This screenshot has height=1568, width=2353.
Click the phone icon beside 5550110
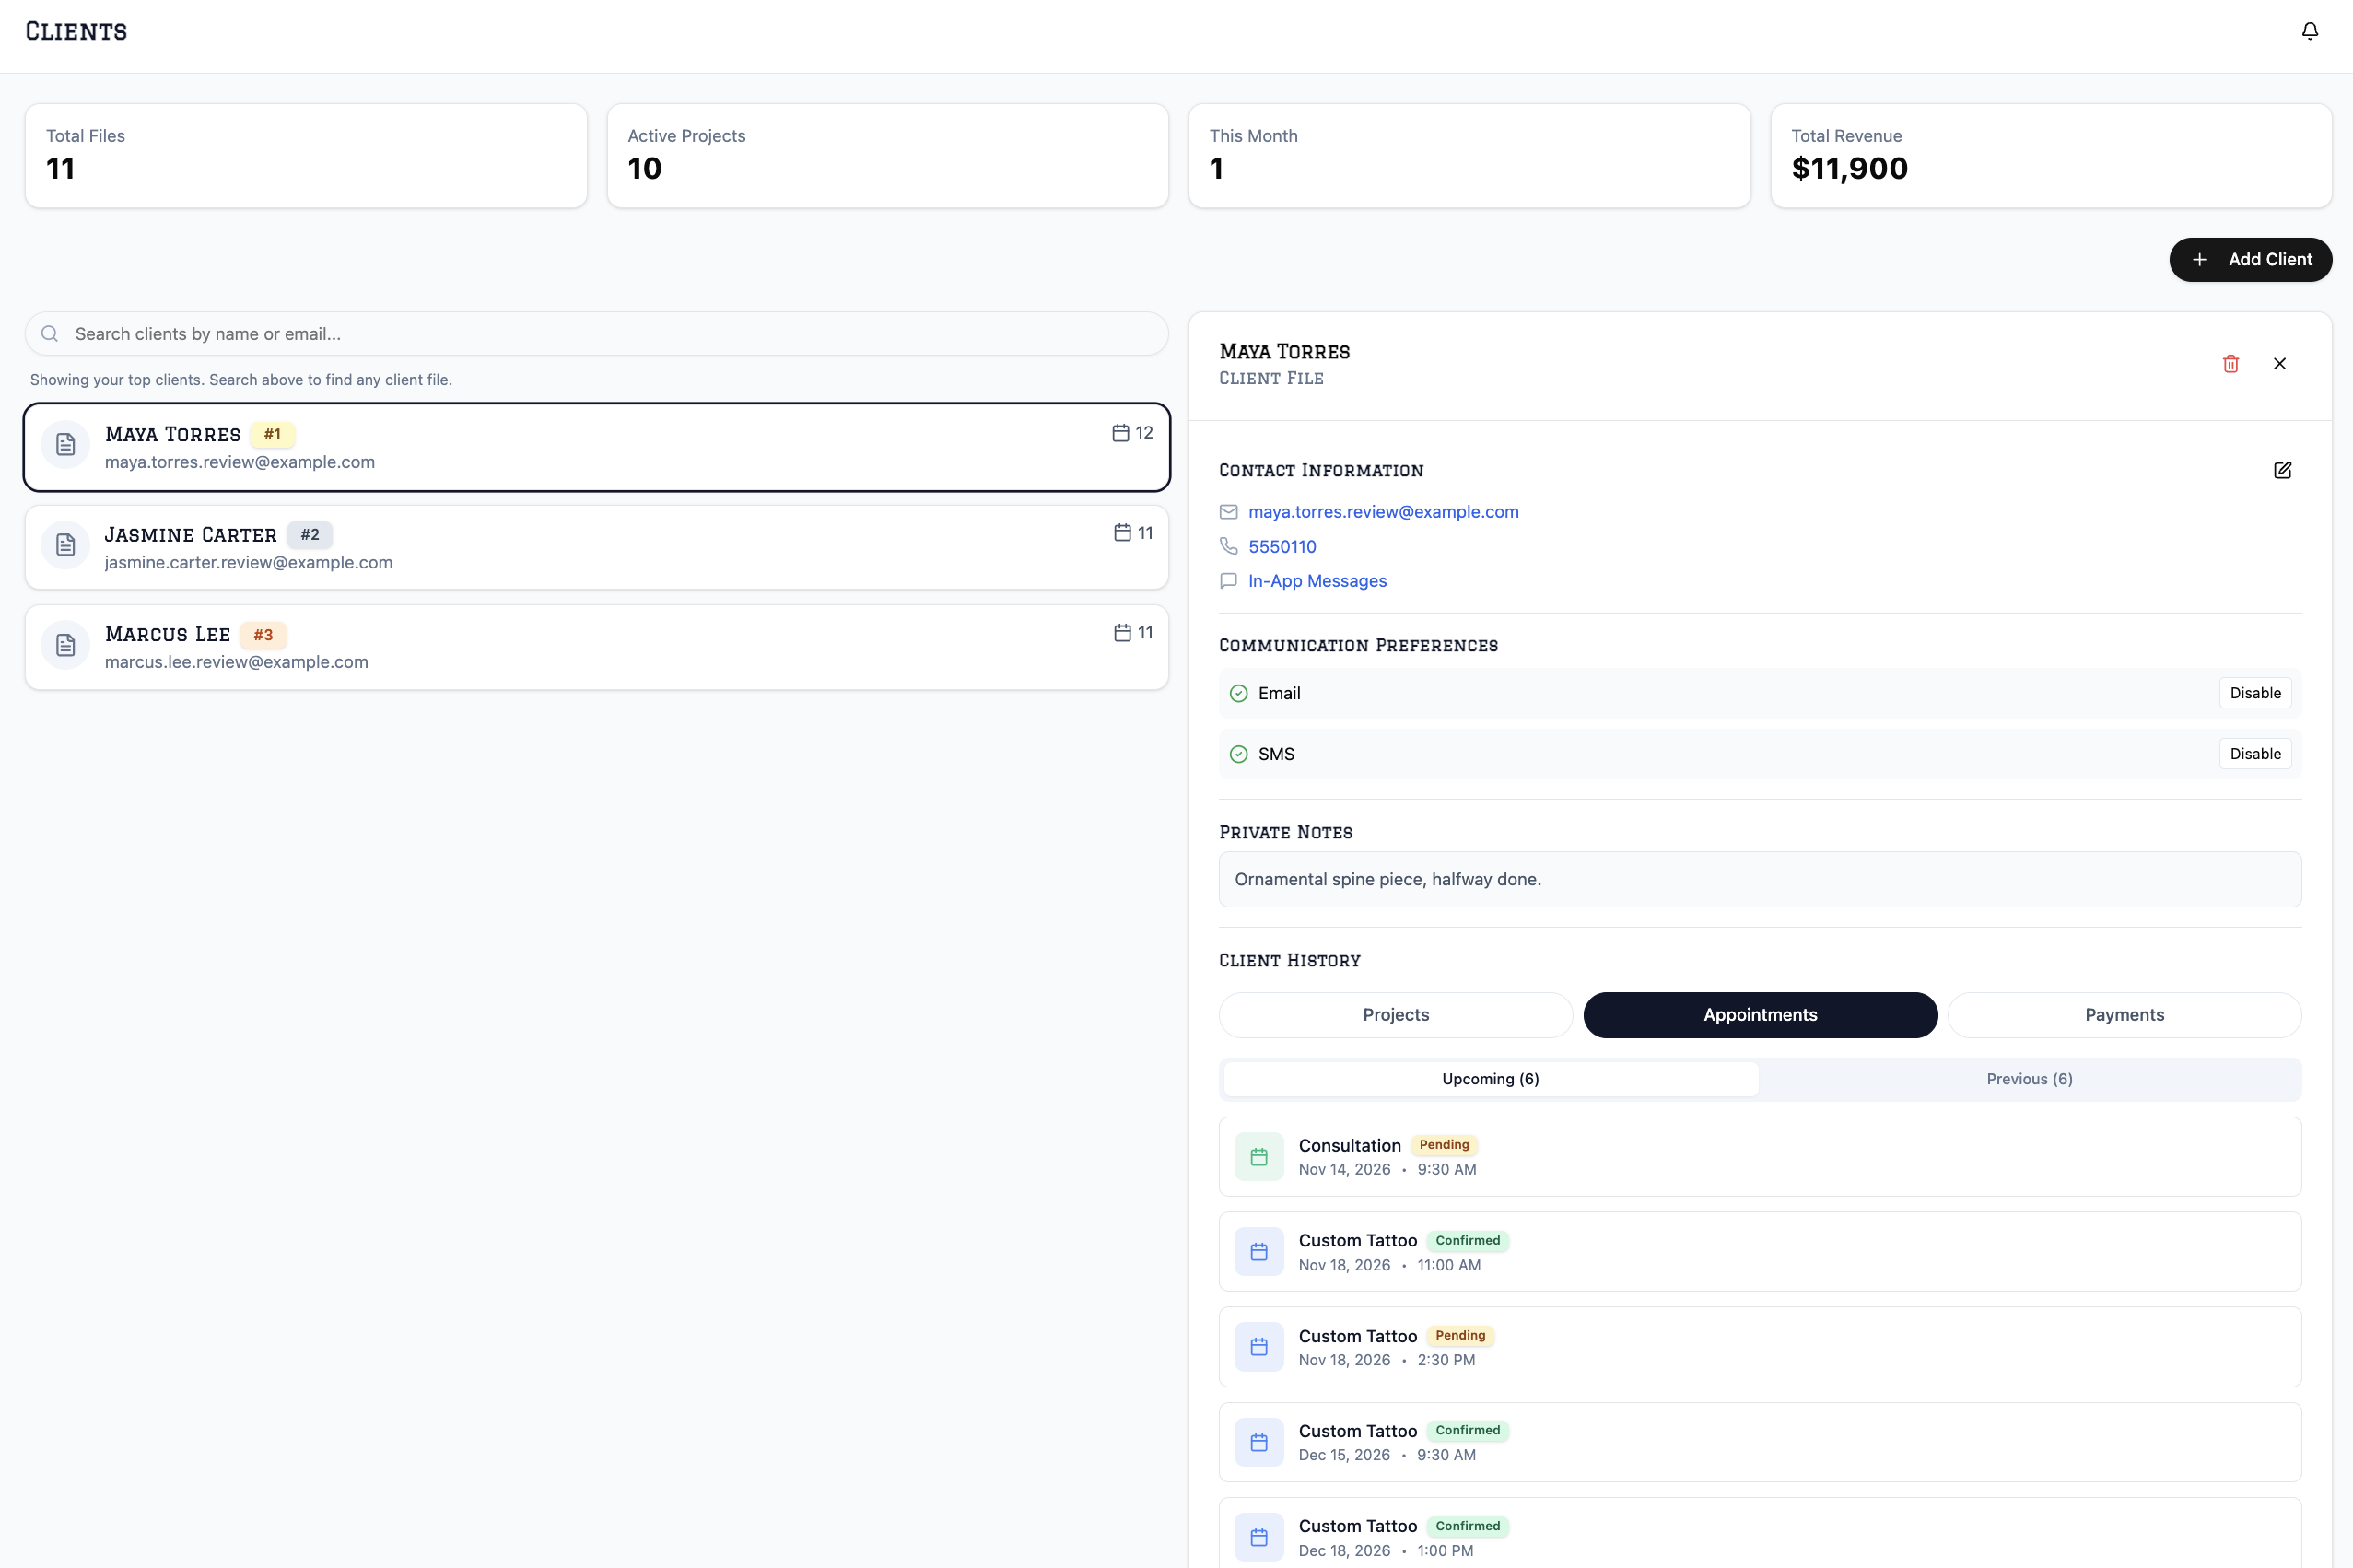1228,546
